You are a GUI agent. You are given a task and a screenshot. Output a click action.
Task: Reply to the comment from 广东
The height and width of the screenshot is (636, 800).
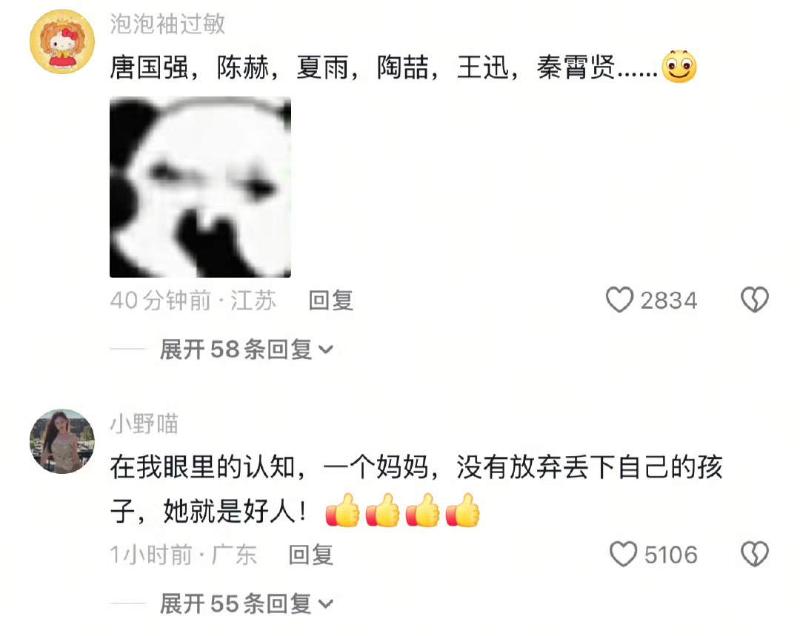click(x=311, y=554)
